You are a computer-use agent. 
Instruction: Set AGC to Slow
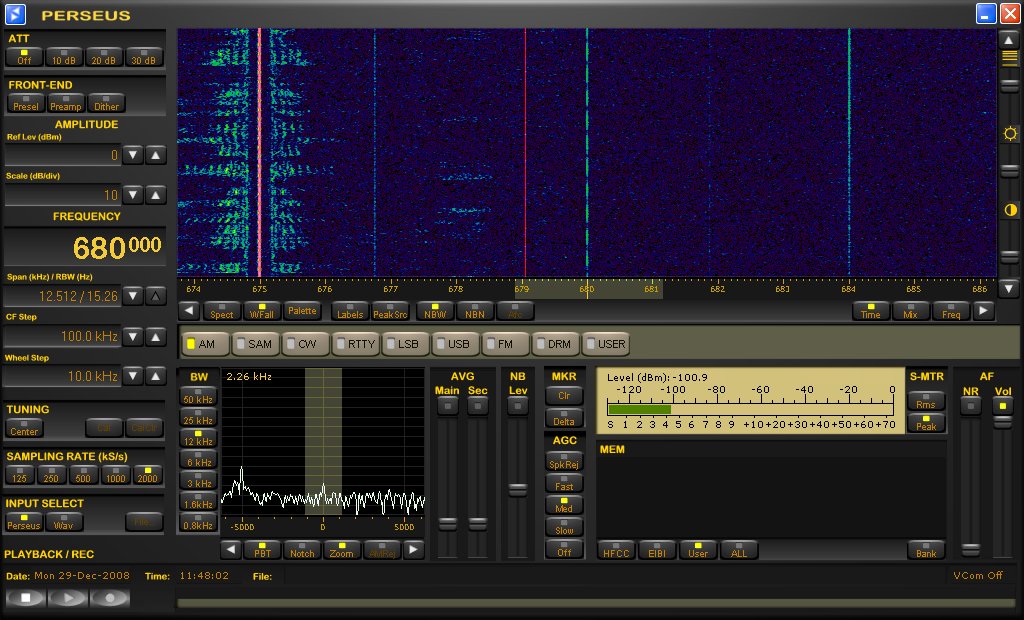pyautogui.click(x=564, y=527)
